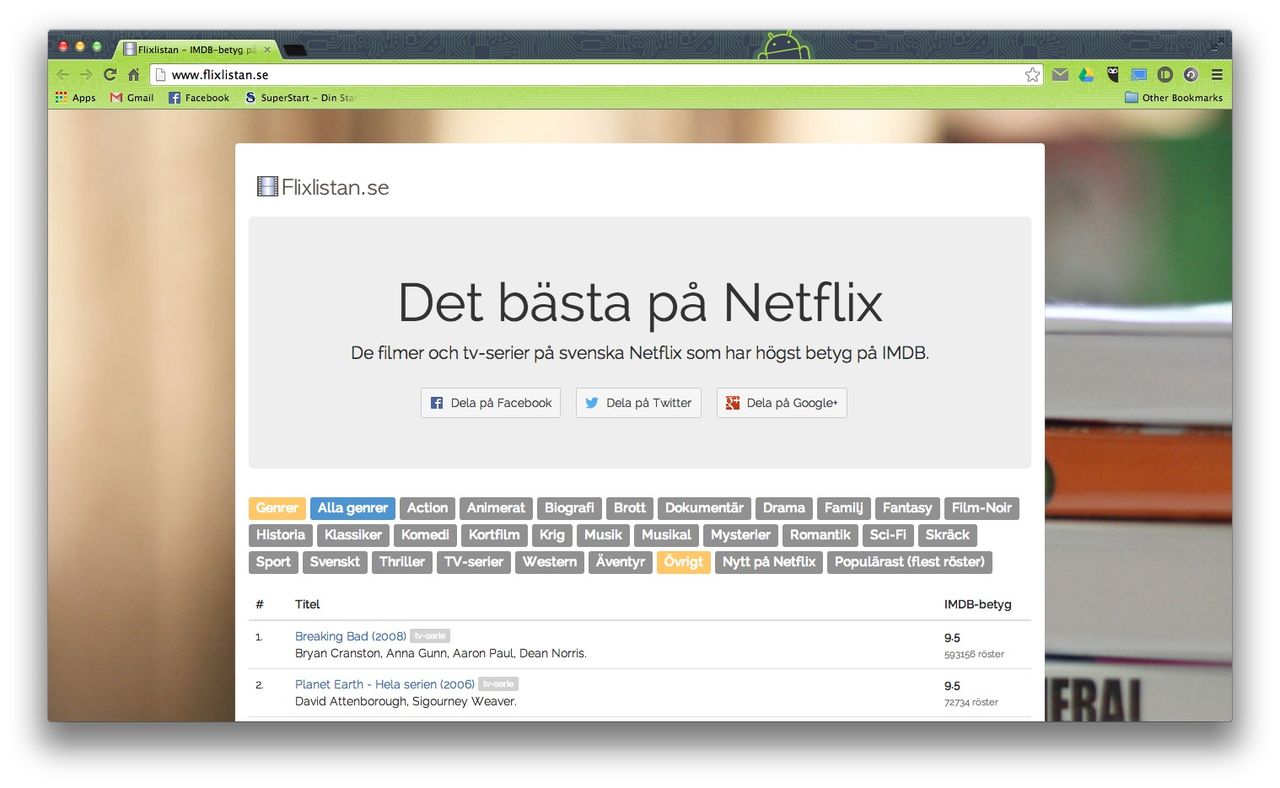
Task: Filter by the Klassiker genre
Action: [353, 535]
